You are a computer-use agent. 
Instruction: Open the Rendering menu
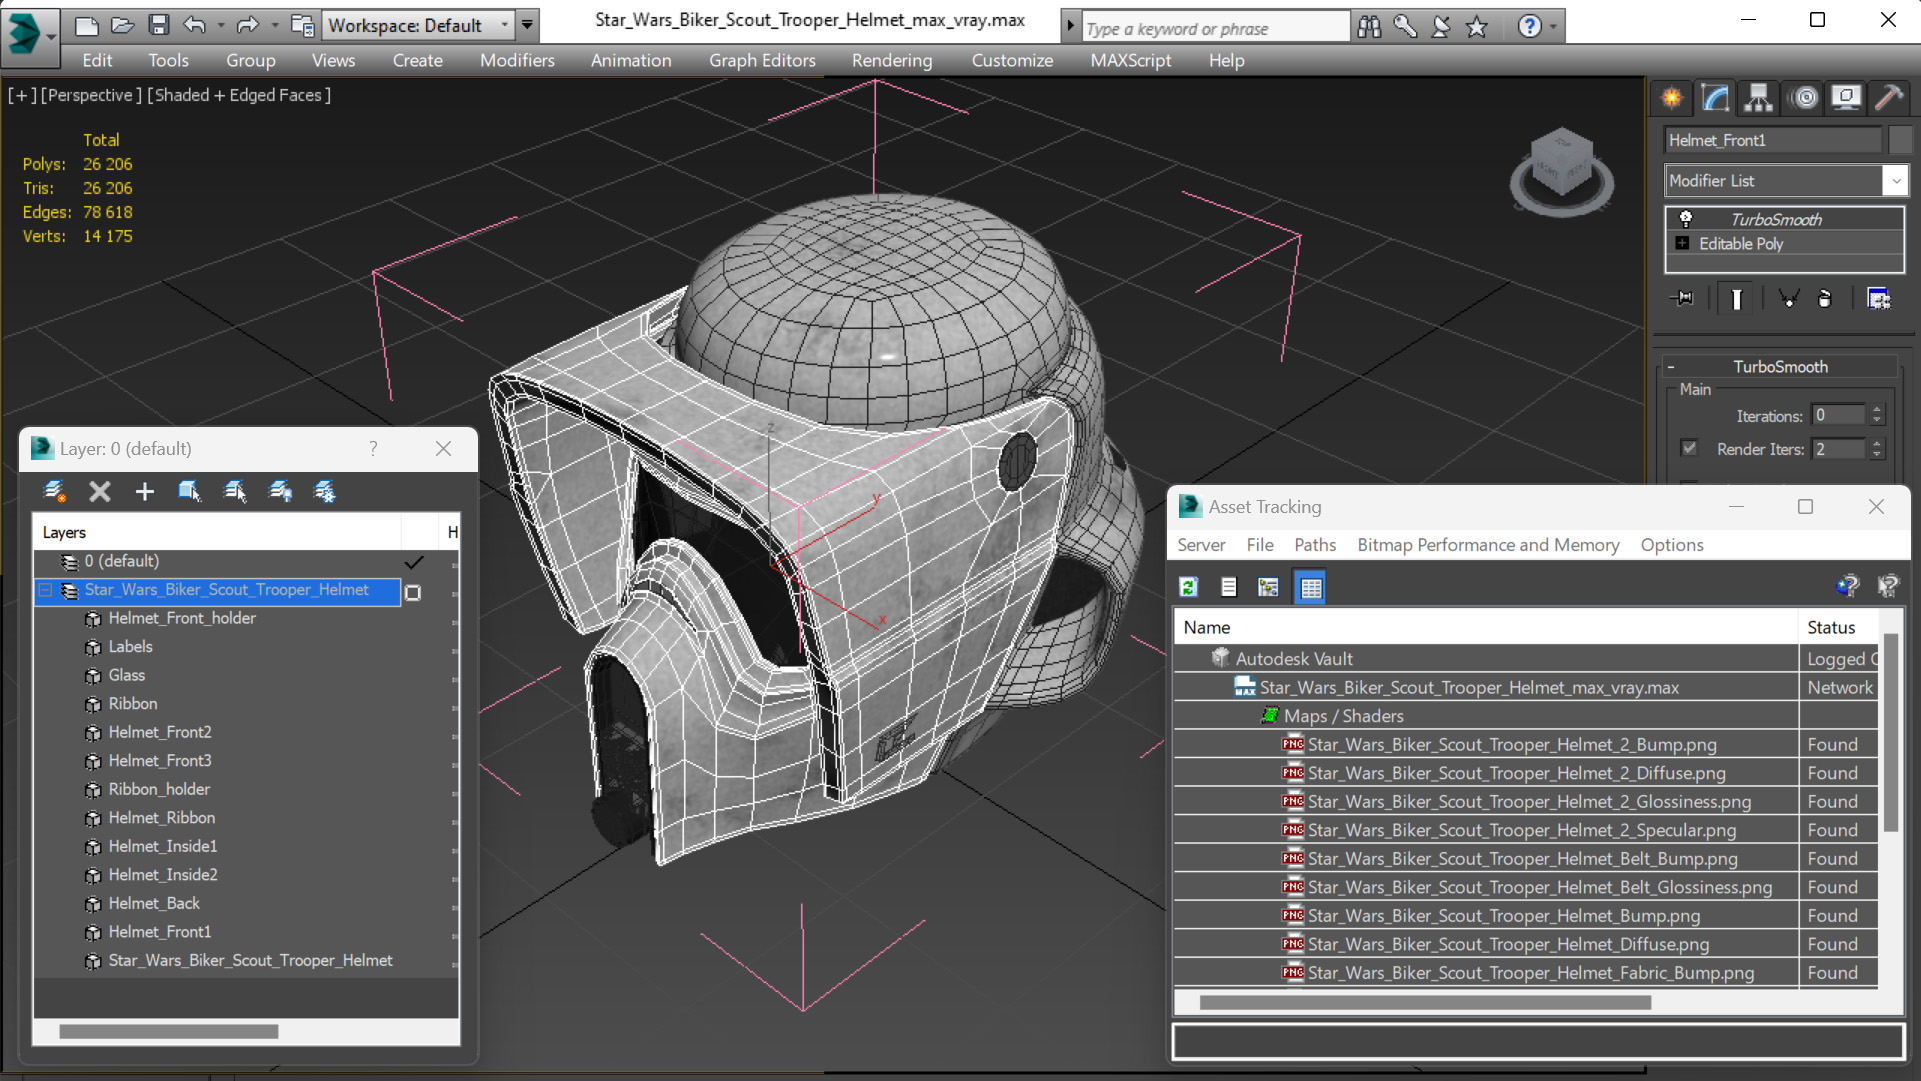[892, 60]
